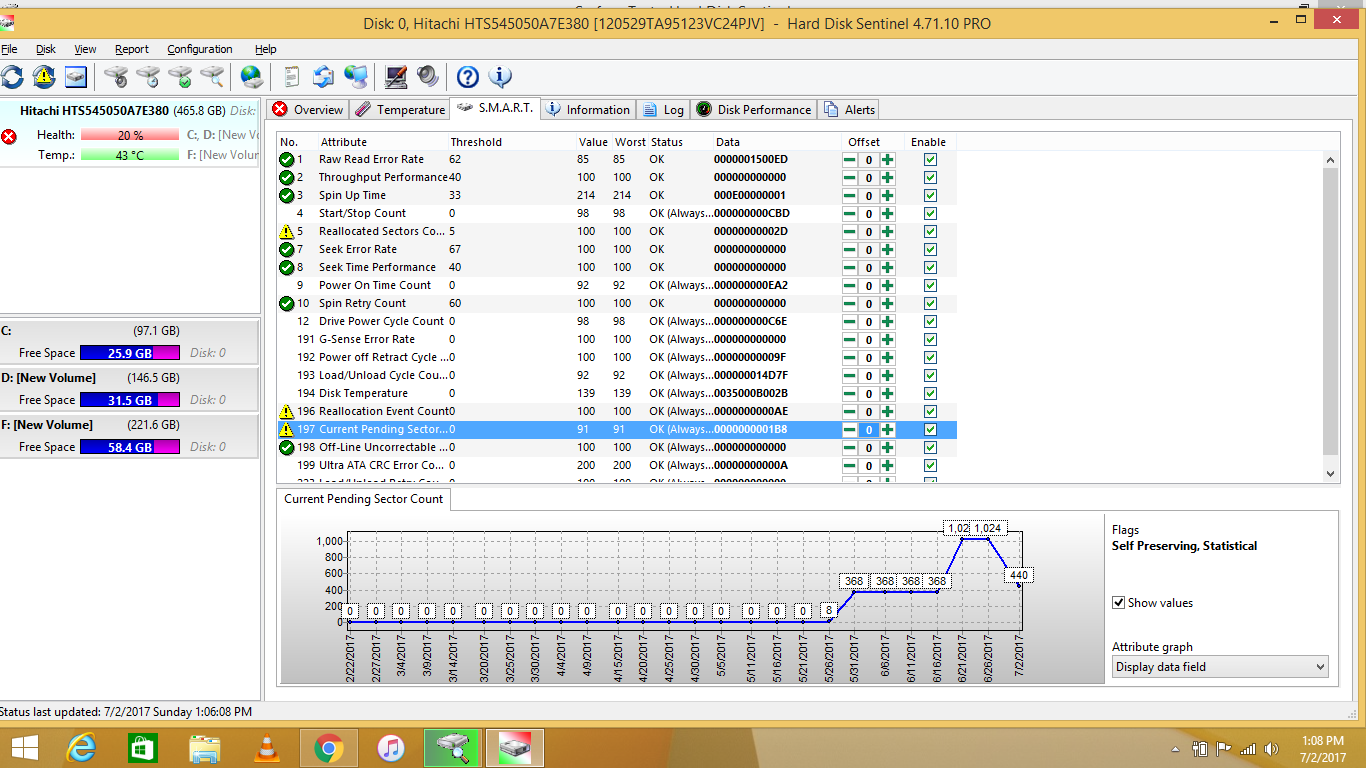1366x768 pixels.
Task: Click the globe over disk toolbar icon
Action: (252, 76)
